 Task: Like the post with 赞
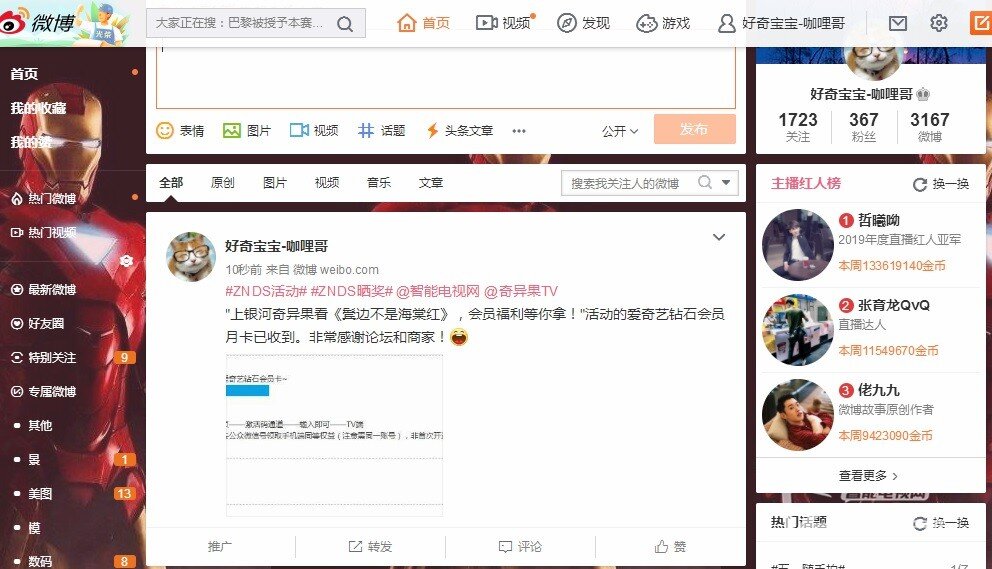pos(670,546)
